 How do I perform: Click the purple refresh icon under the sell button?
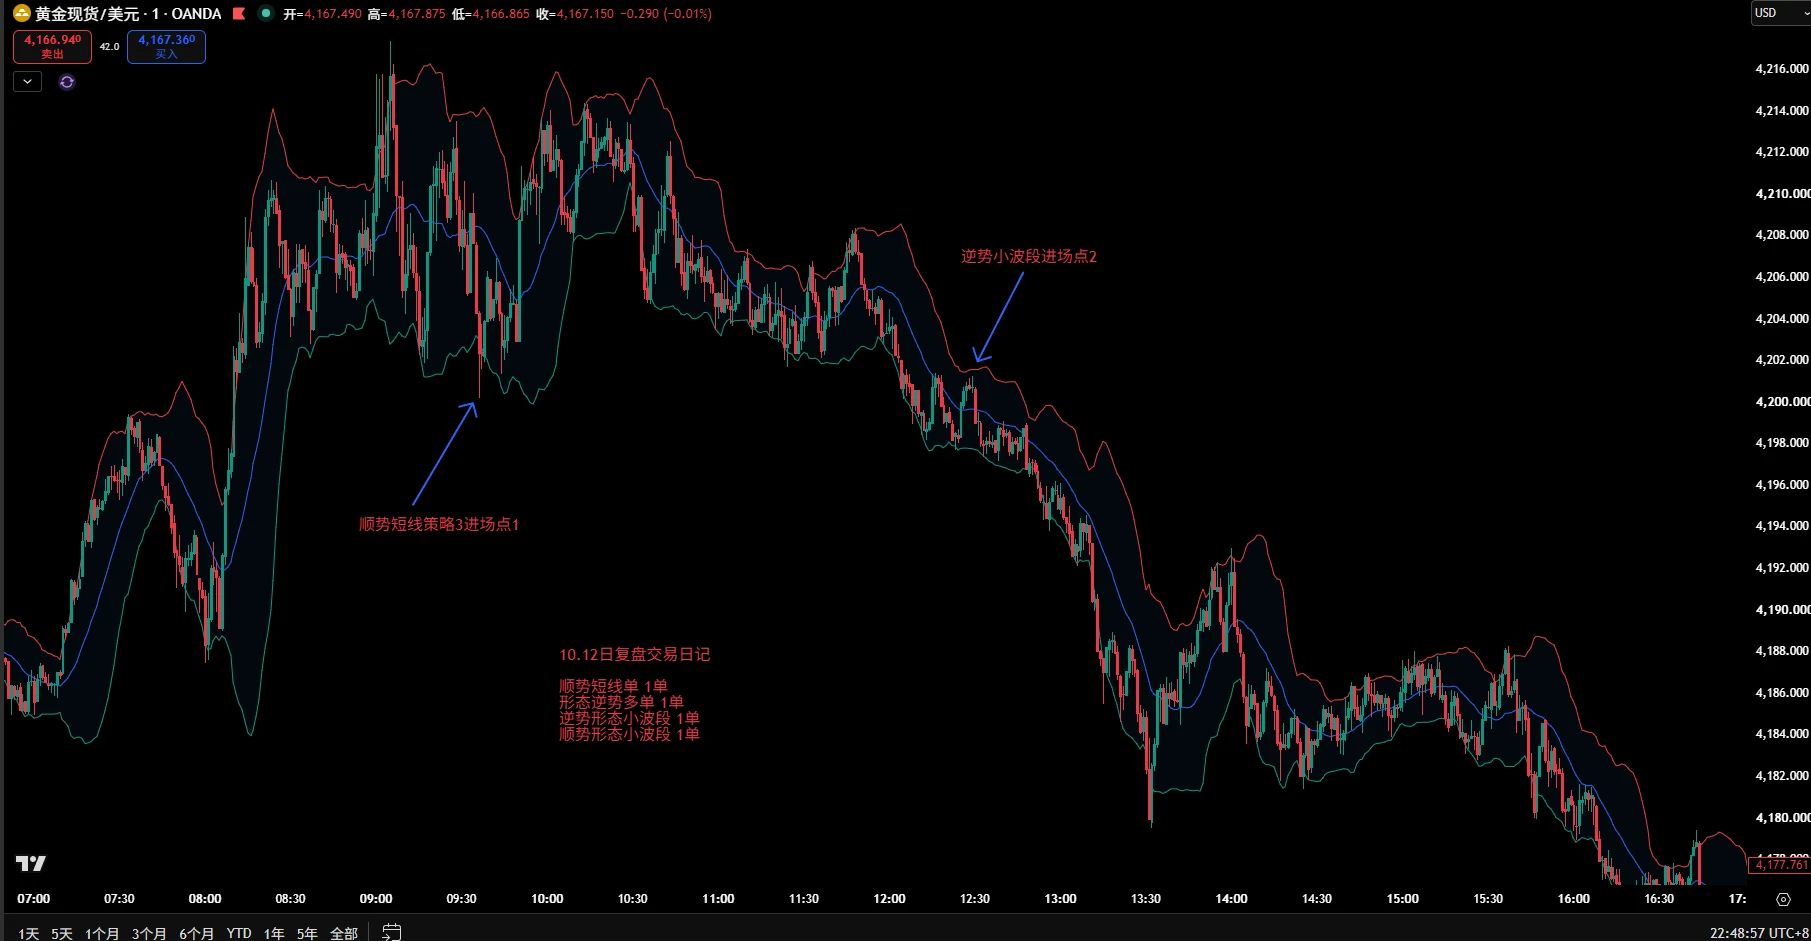(67, 82)
